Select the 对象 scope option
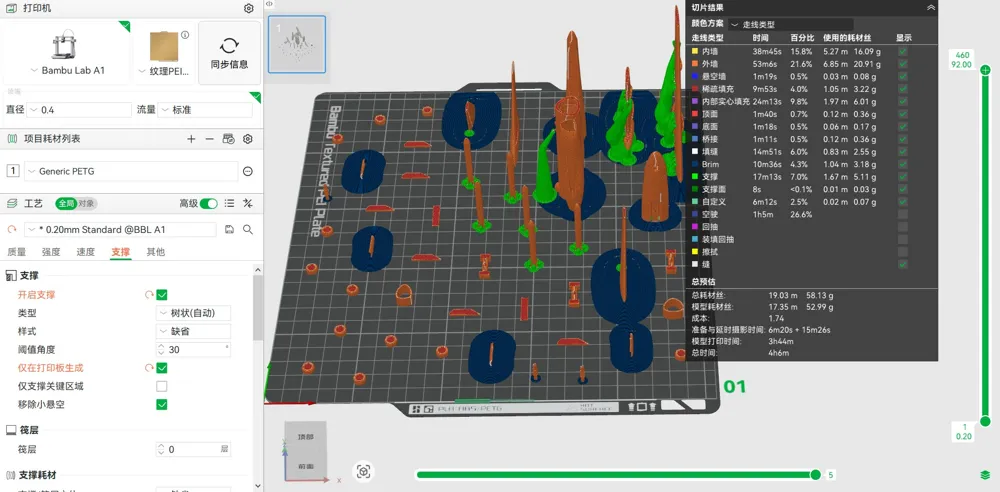This screenshot has width=1000, height=492. [x=87, y=204]
